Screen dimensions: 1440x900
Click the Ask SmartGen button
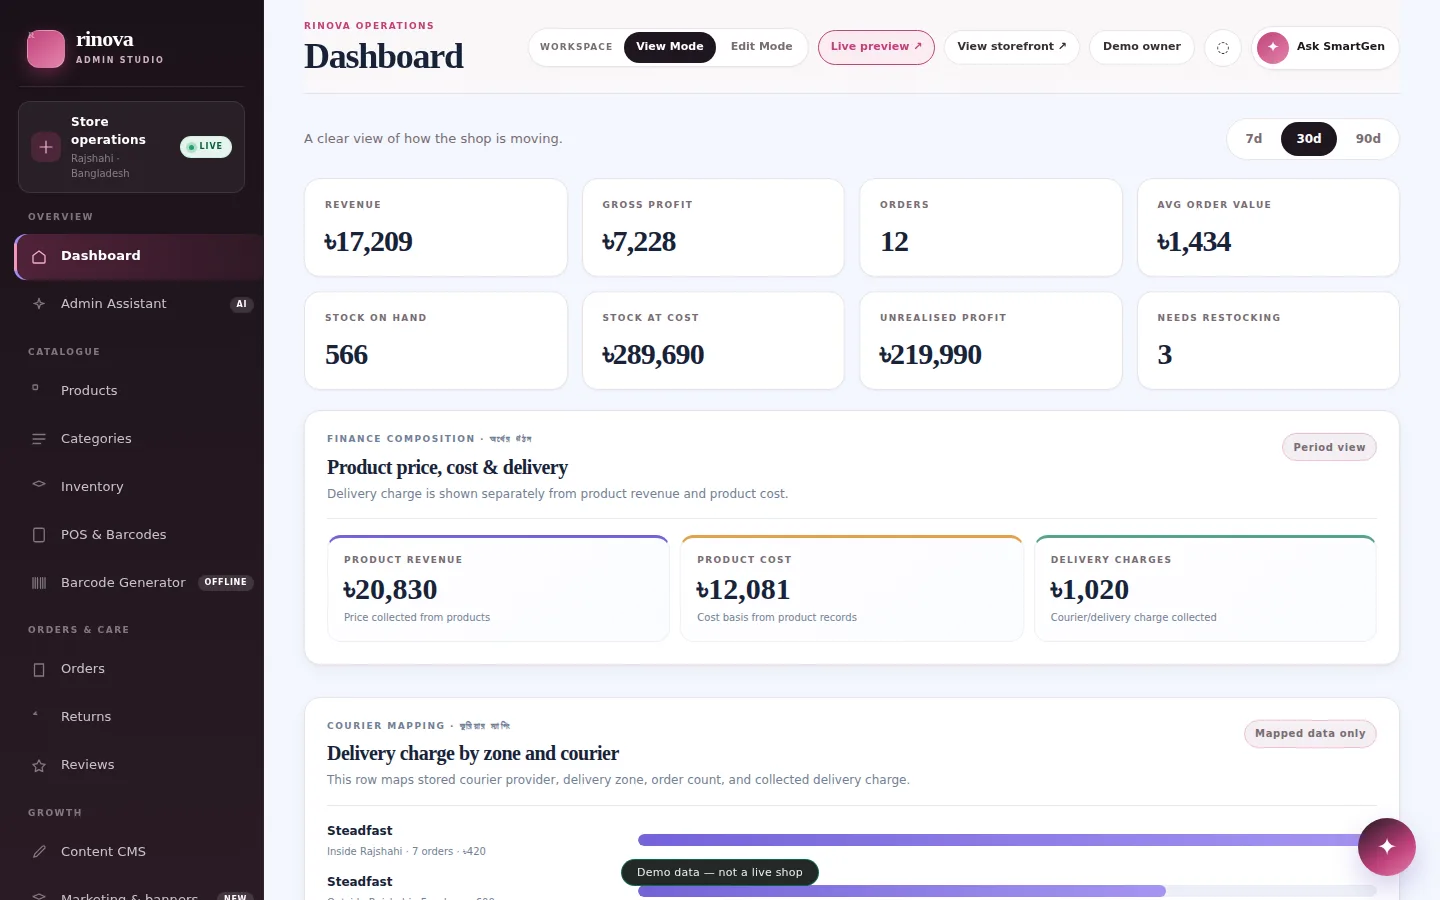[x=1325, y=48]
